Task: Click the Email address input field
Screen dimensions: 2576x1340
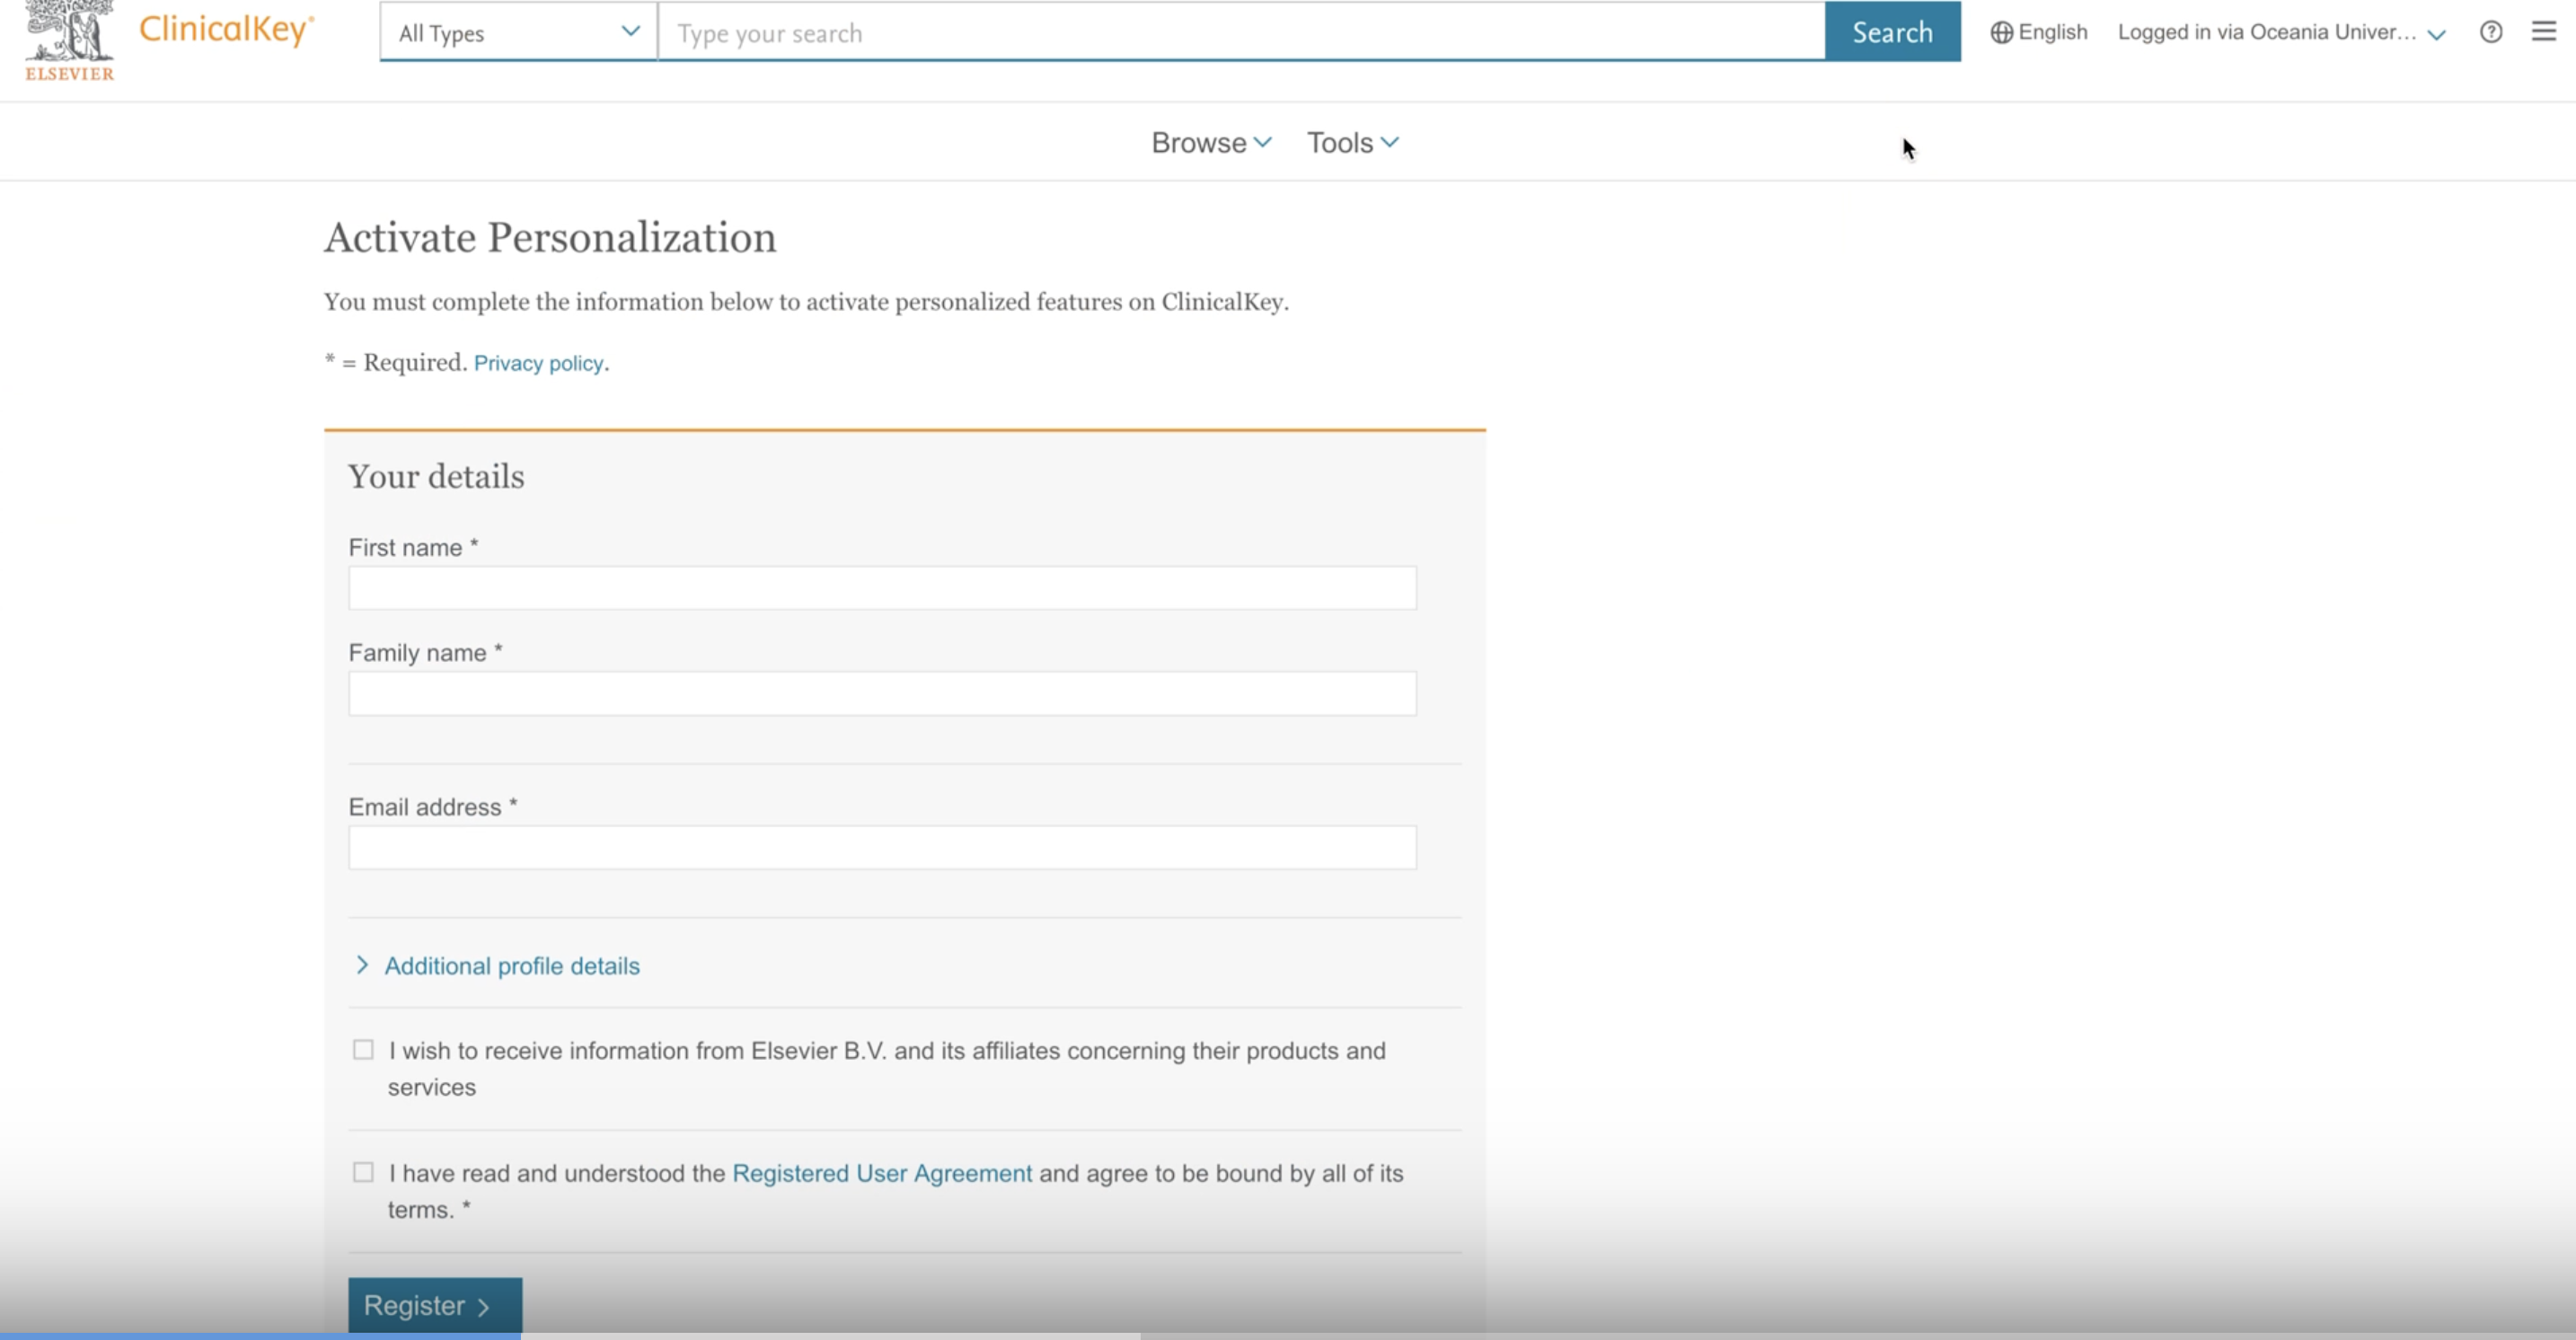Action: point(882,848)
